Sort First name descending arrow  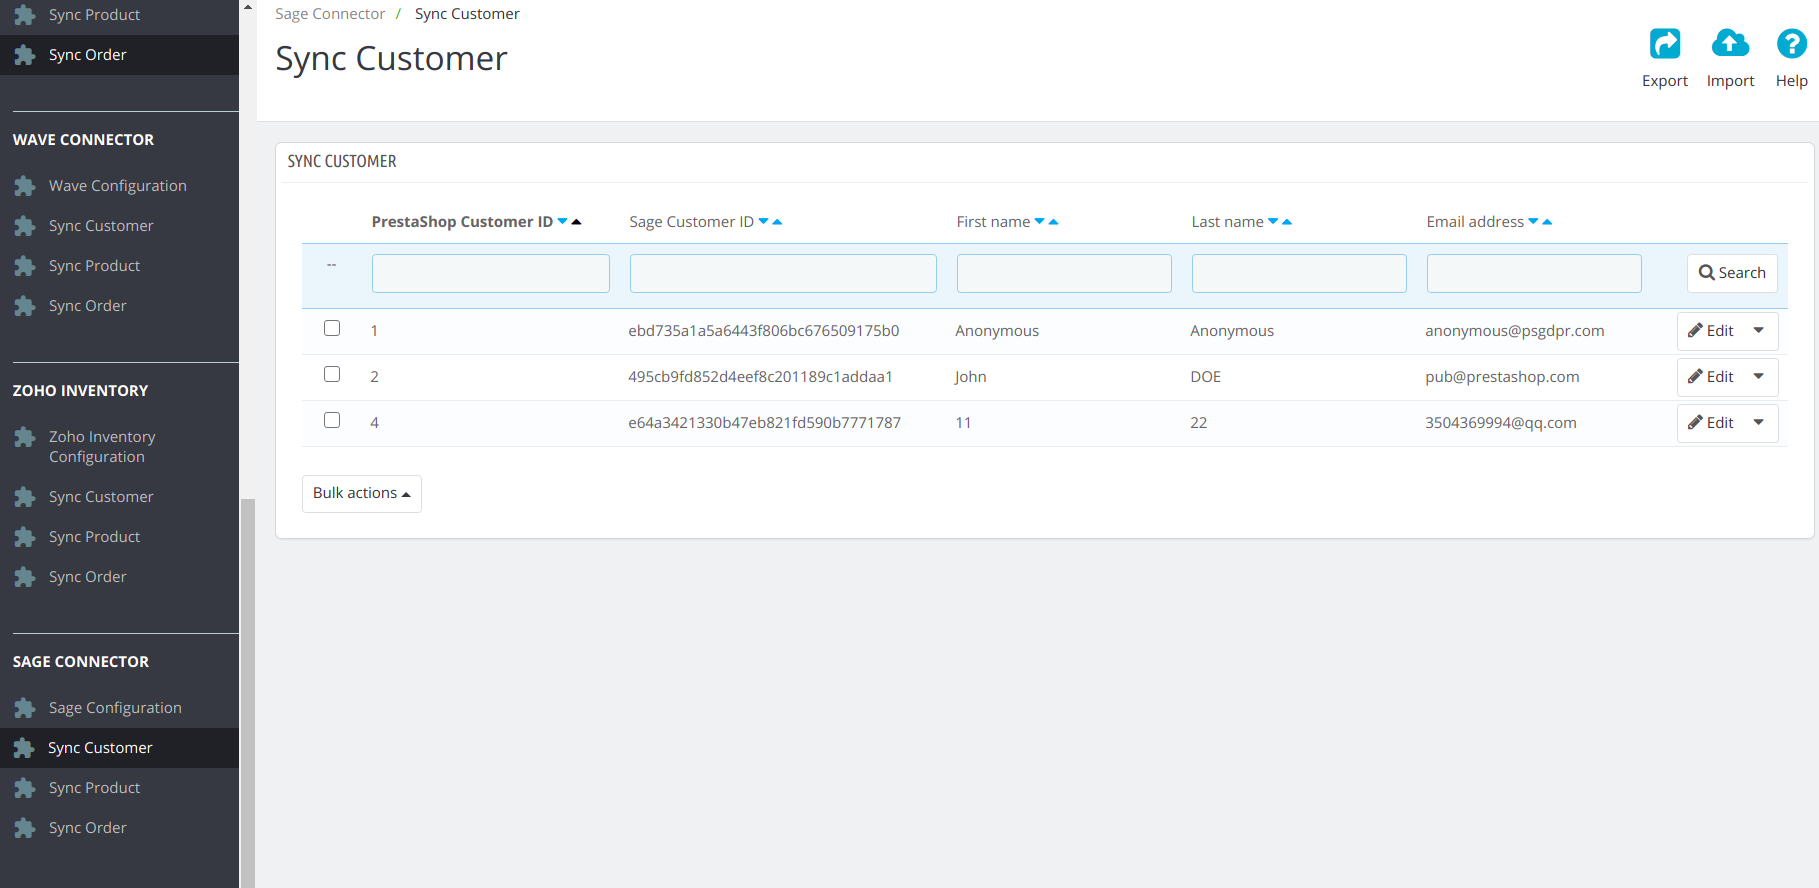[1040, 221]
